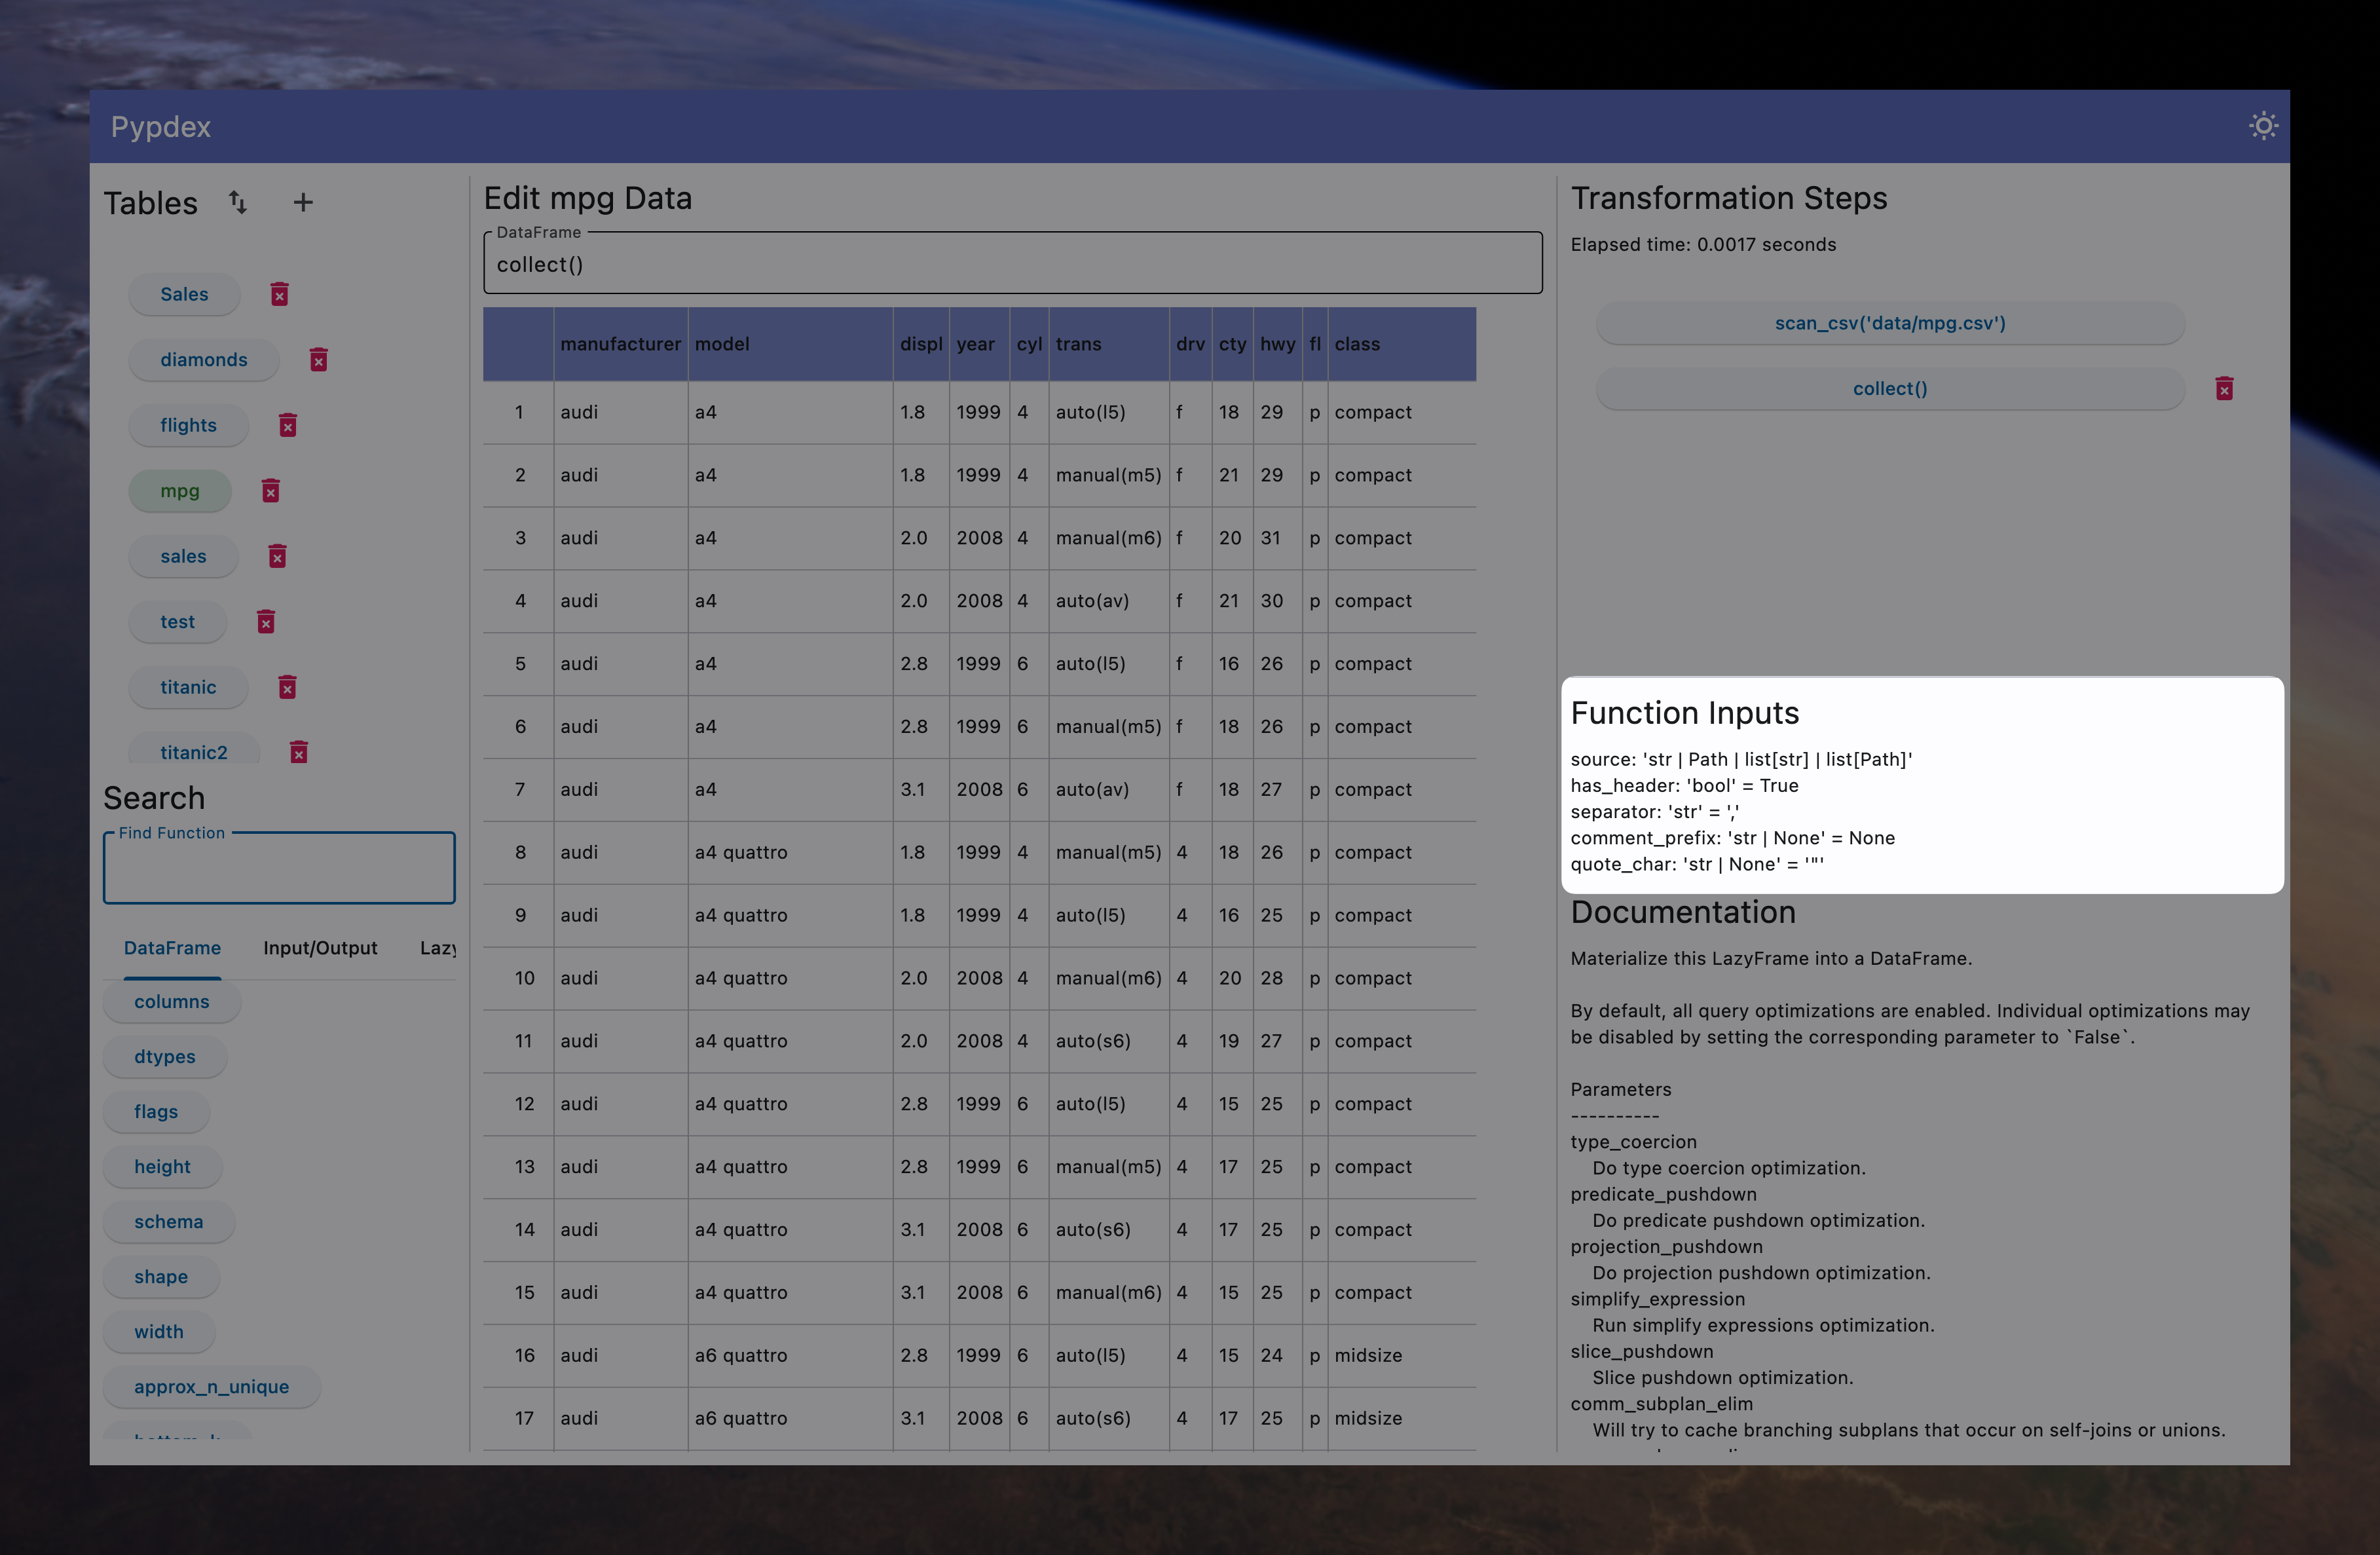Delete the titanic table
The image size is (2380, 1555).
(288, 687)
